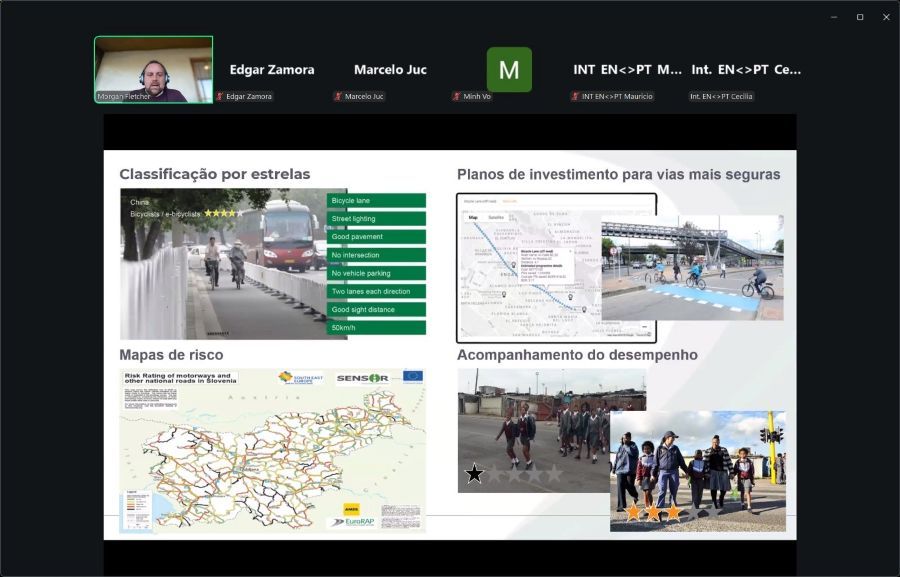Click the green '50km/h' label
Screen dimensions: 900x577
[x=376, y=328]
